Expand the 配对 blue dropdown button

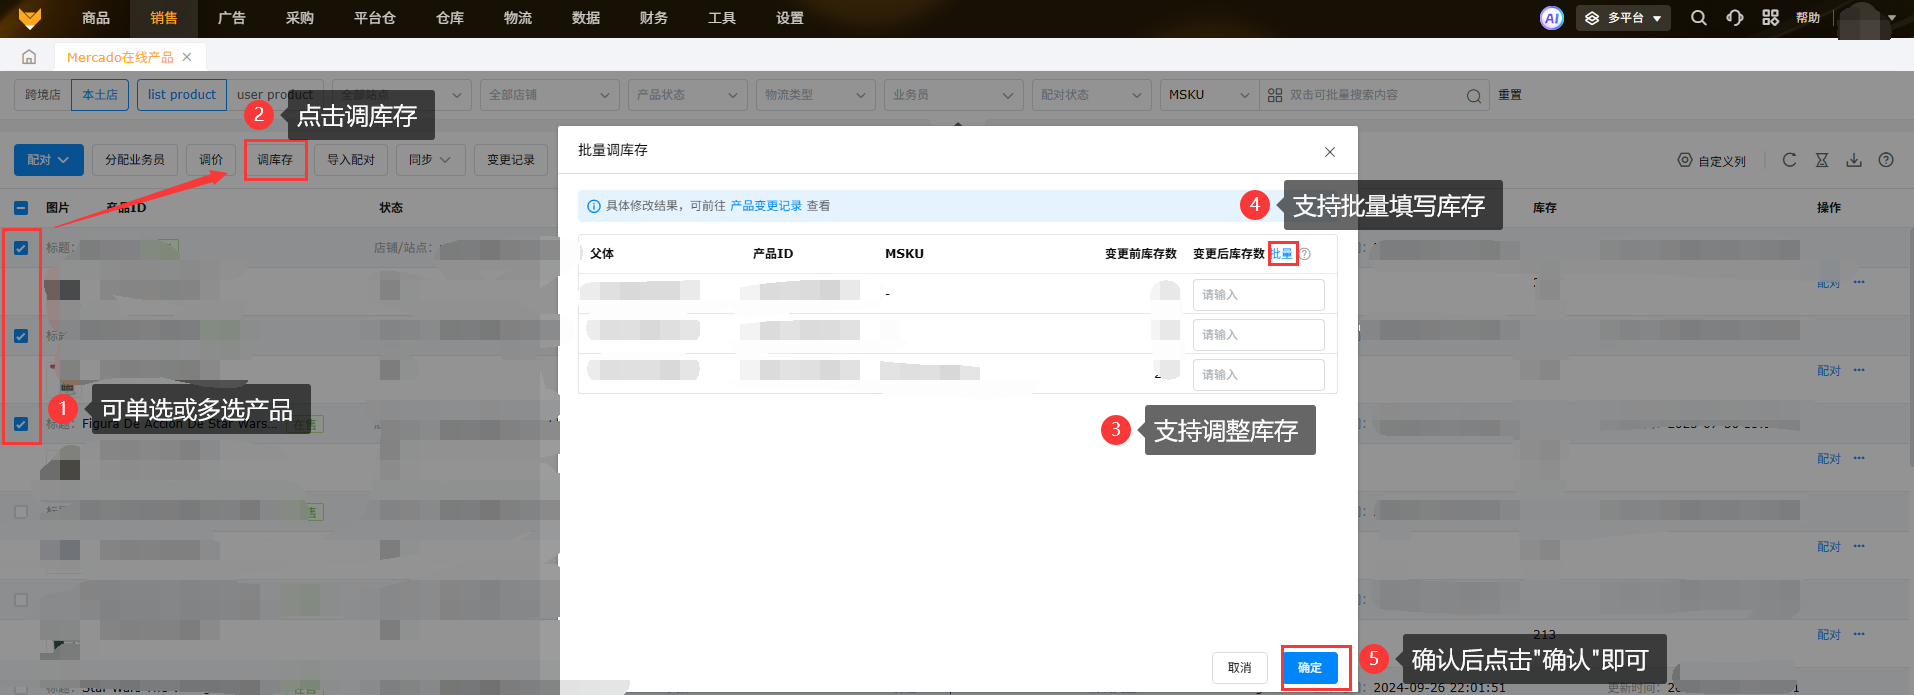click(48, 160)
